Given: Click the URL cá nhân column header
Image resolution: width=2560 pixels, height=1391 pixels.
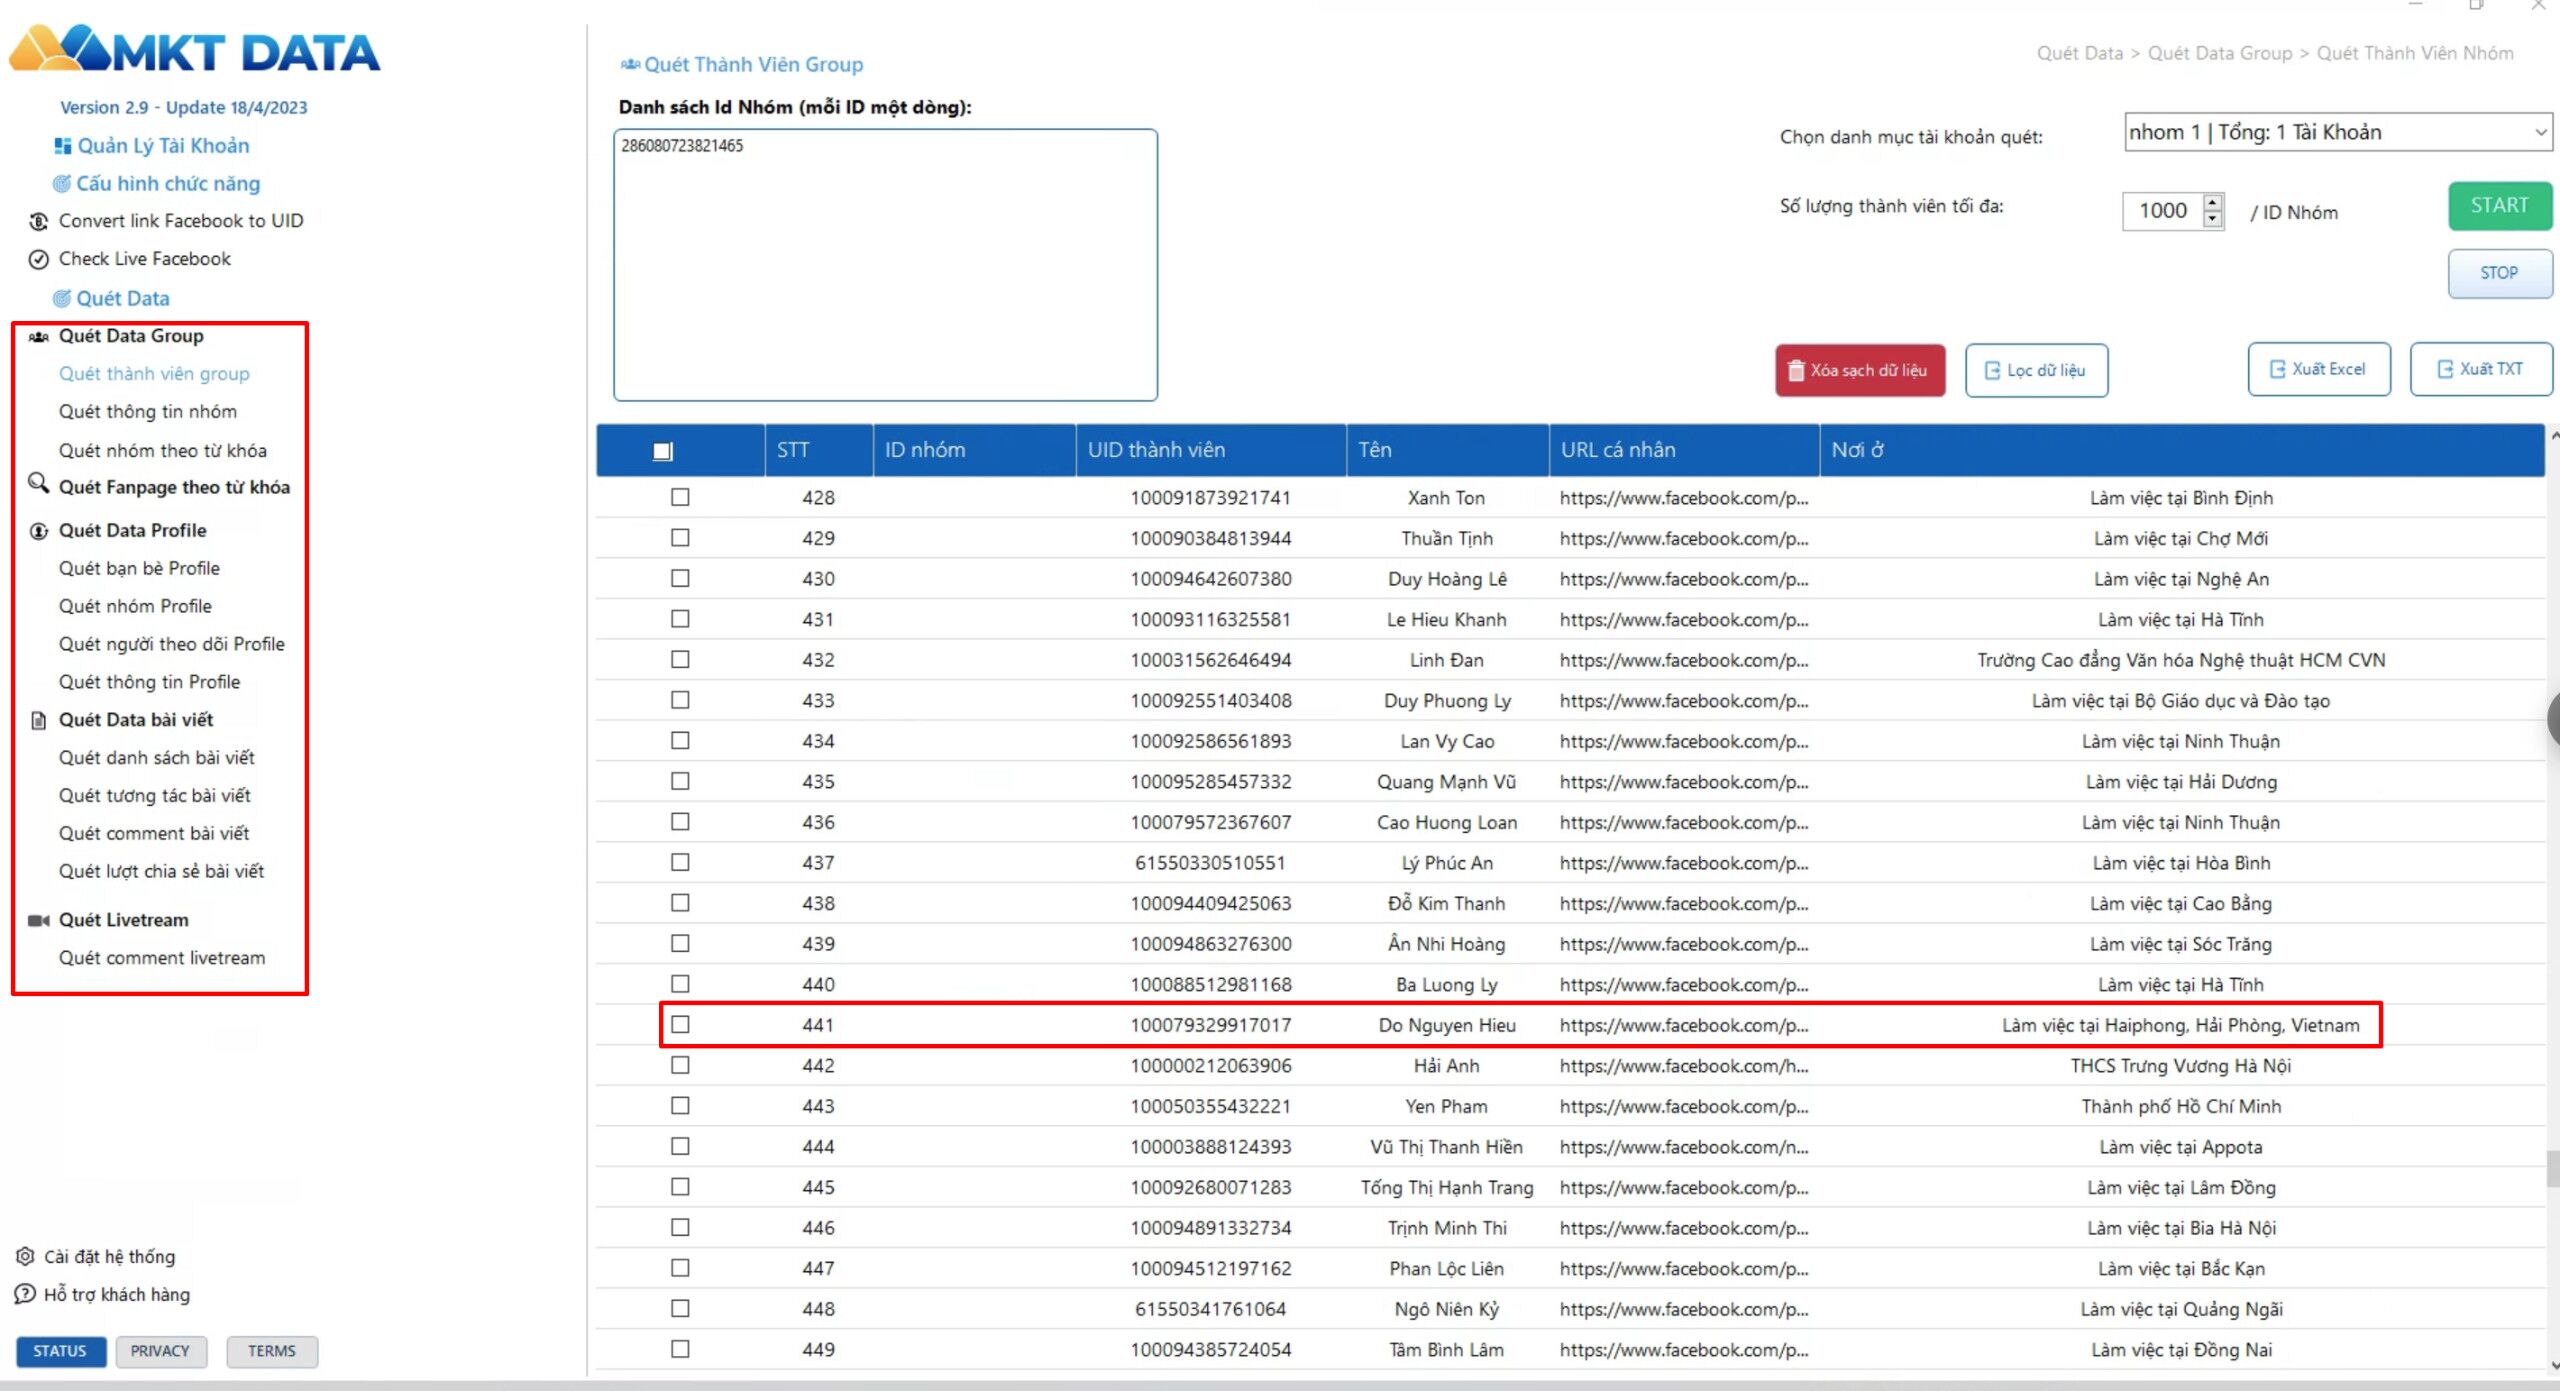Looking at the screenshot, I should 1683,450.
